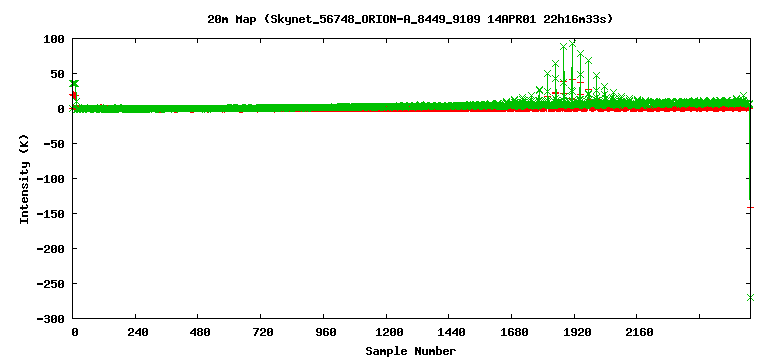
Task: Click the Intensity (K) axis label
Action: (x=24, y=179)
